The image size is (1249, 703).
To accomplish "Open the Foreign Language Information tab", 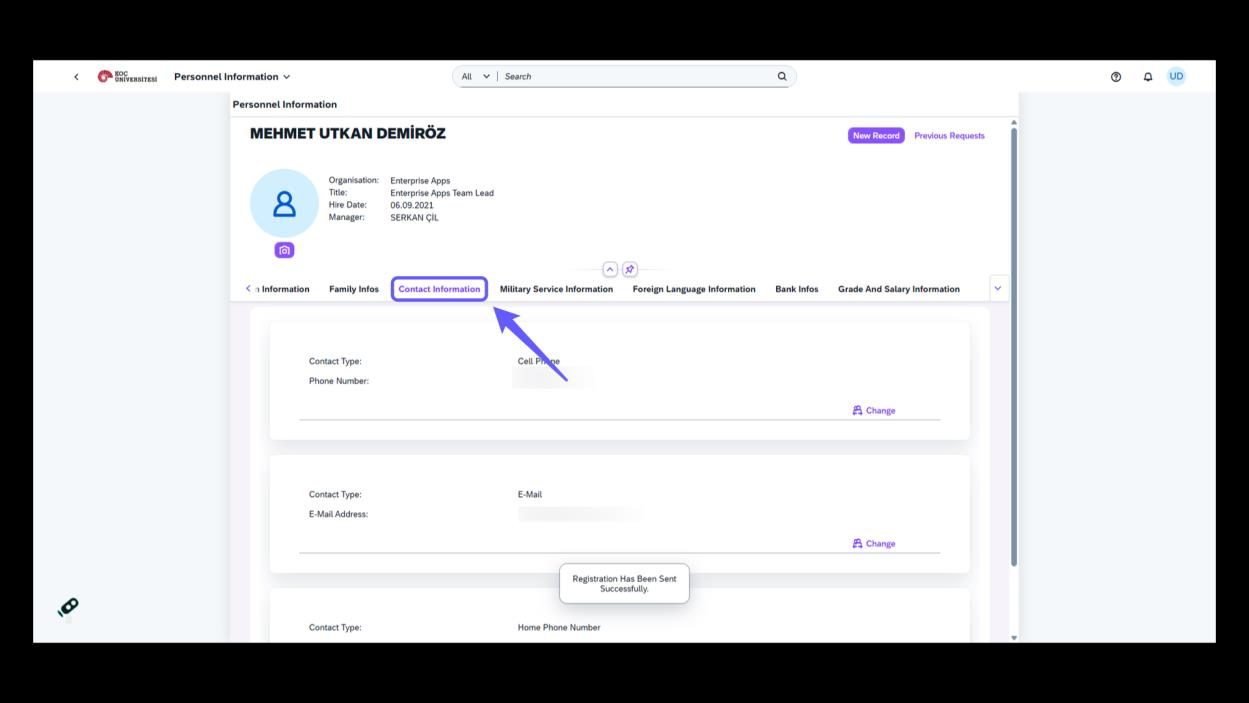I will (694, 289).
